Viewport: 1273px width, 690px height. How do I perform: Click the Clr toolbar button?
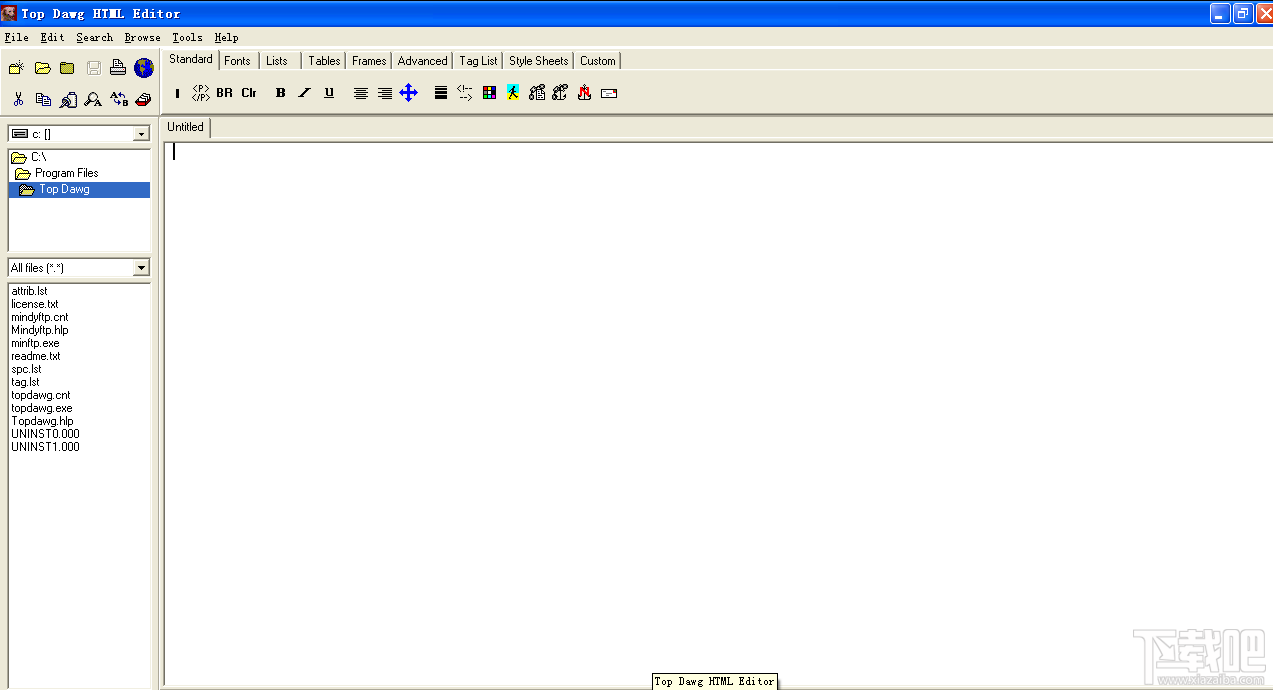pos(249,93)
